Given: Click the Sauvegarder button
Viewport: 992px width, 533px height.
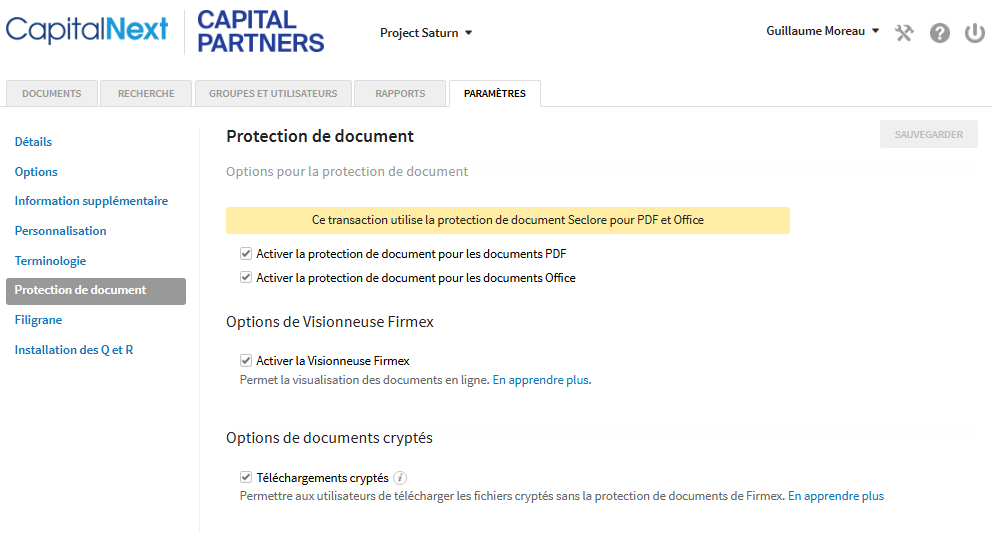Looking at the screenshot, I should [929, 134].
